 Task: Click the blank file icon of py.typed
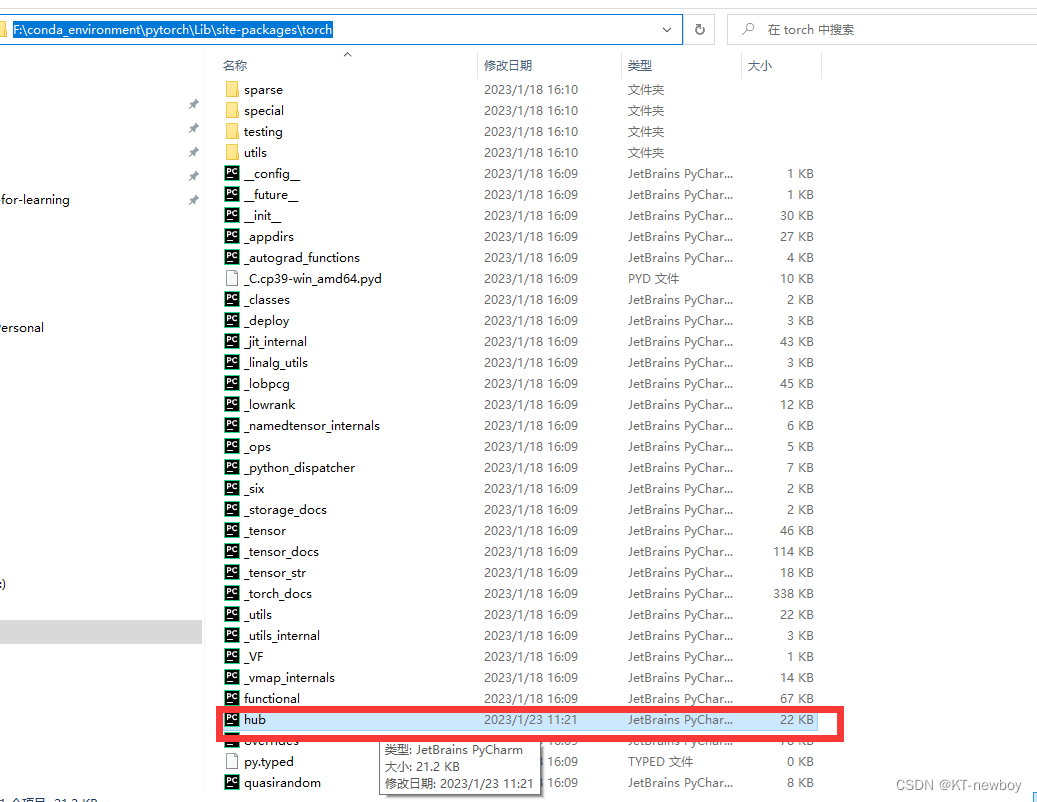232,762
